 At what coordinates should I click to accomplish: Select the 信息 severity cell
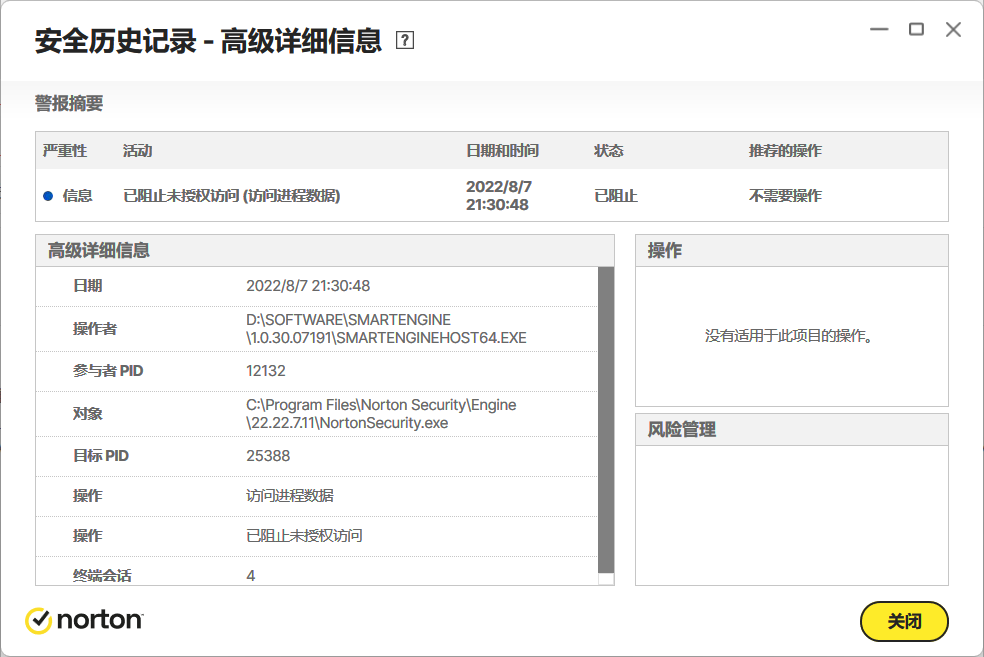pos(77,196)
